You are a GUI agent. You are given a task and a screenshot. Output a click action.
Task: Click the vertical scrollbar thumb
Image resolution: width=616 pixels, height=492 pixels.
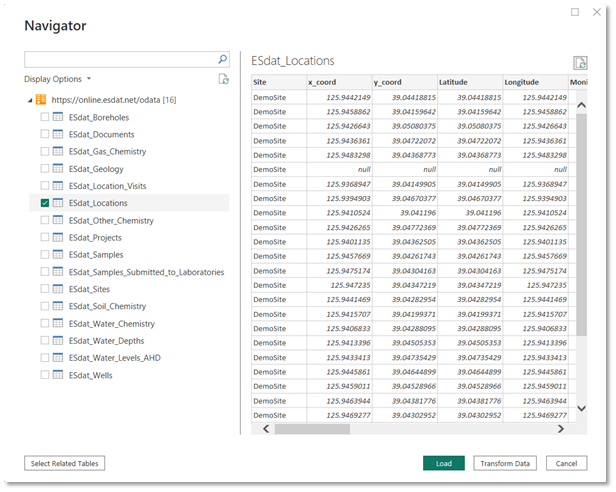click(581, 225)
